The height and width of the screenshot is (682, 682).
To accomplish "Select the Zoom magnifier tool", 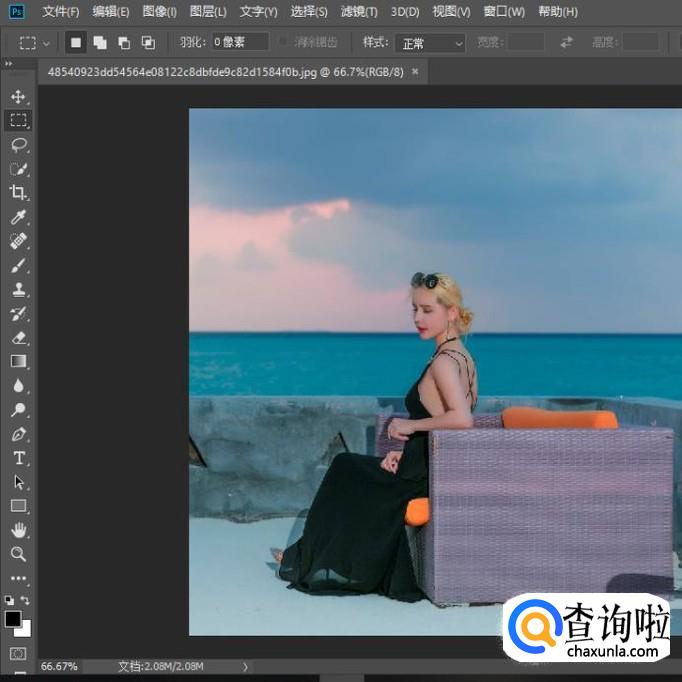I will (x=18, y=554).
